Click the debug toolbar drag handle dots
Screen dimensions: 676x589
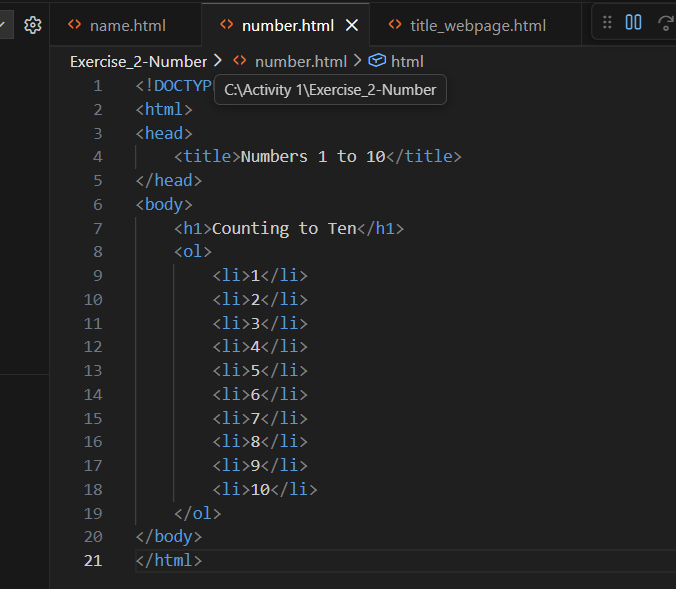coord(607,23)
